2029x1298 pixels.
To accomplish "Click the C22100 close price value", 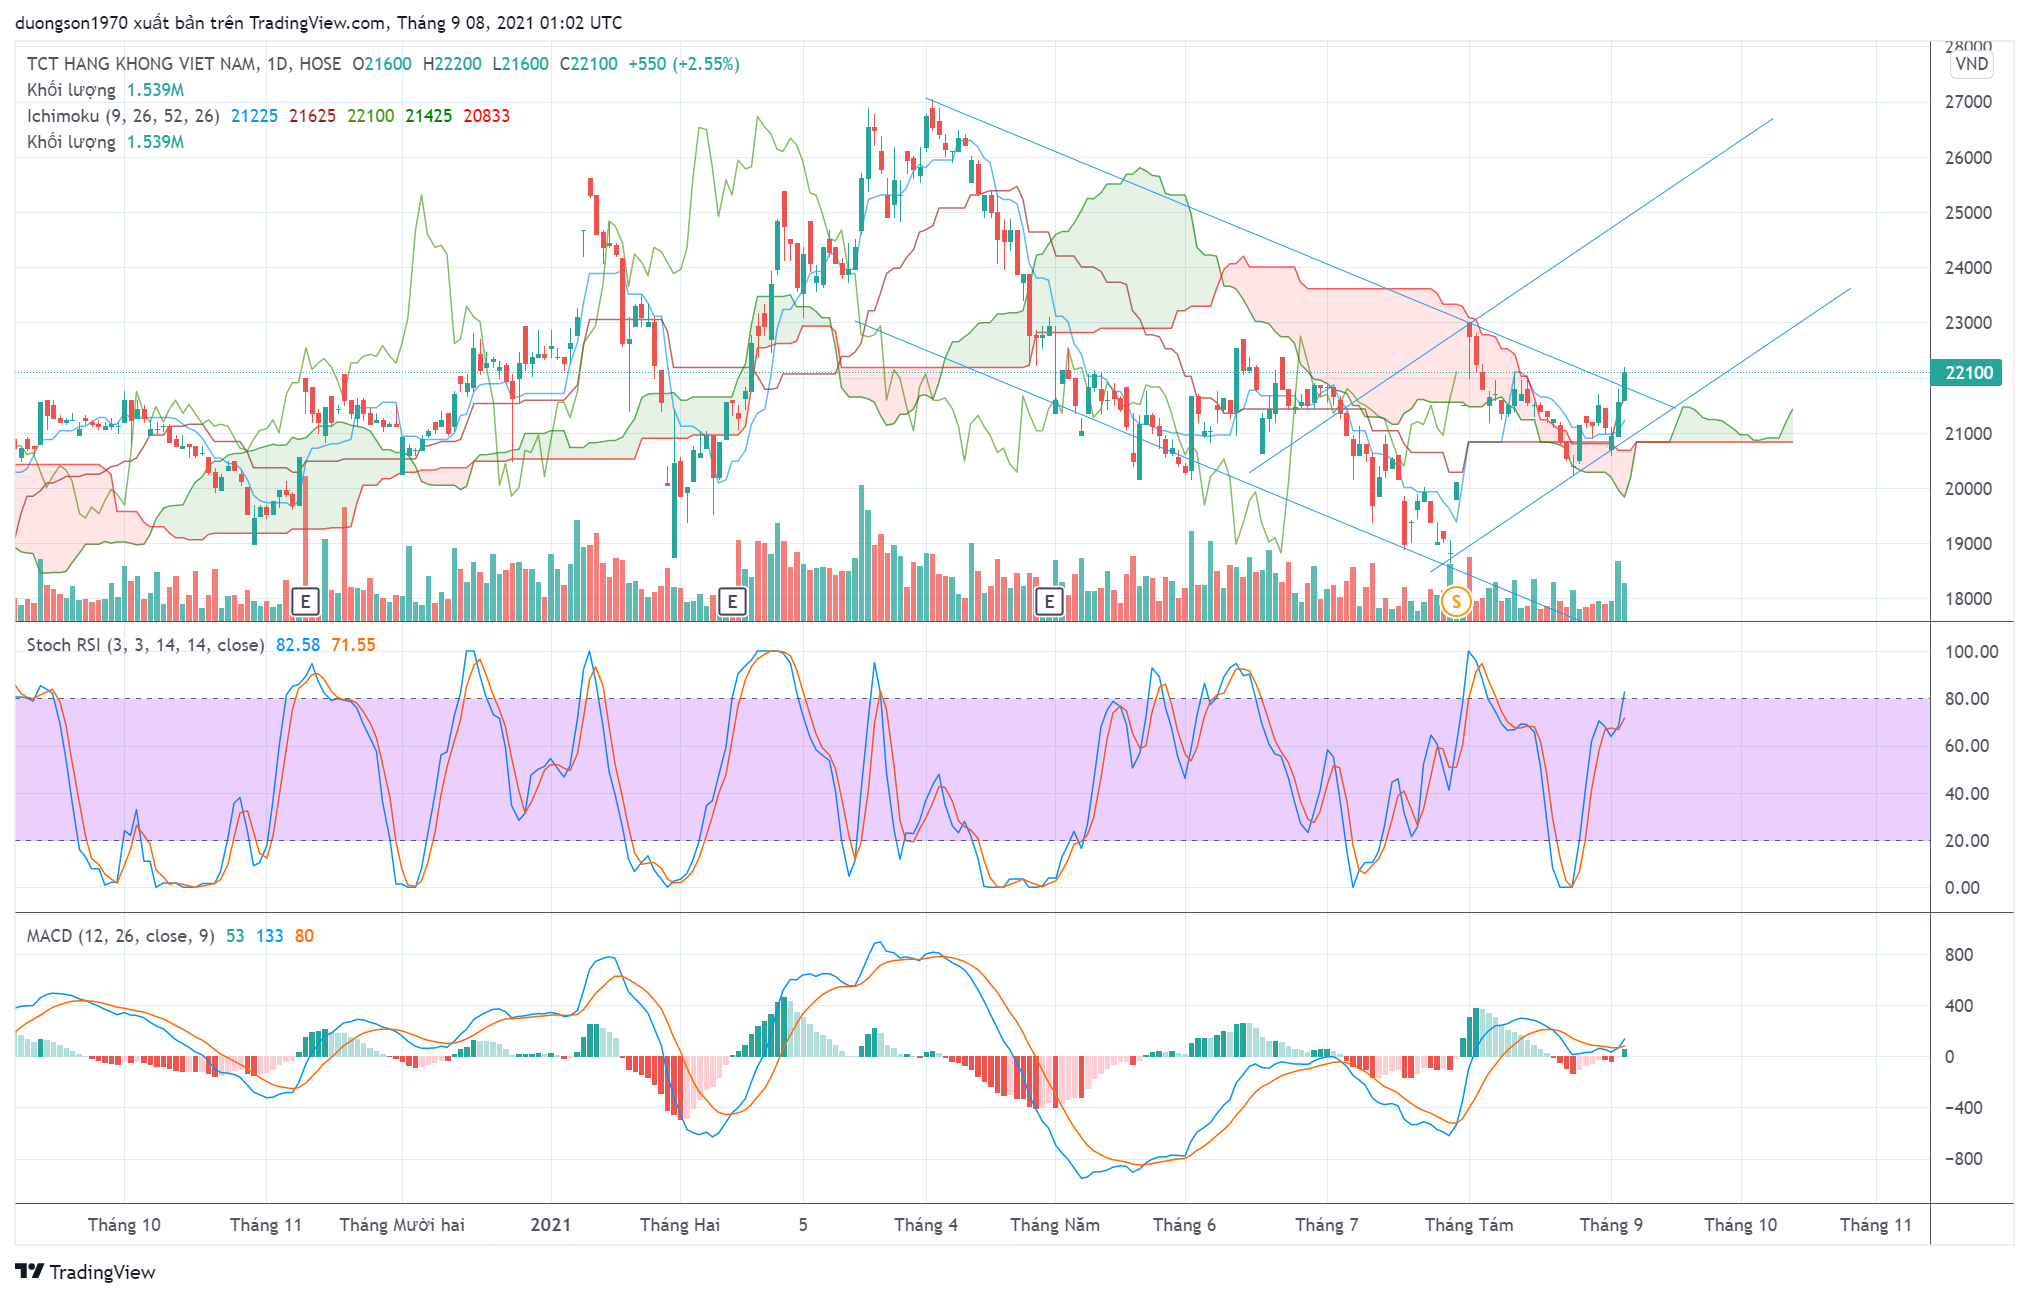I will point(588,64).
